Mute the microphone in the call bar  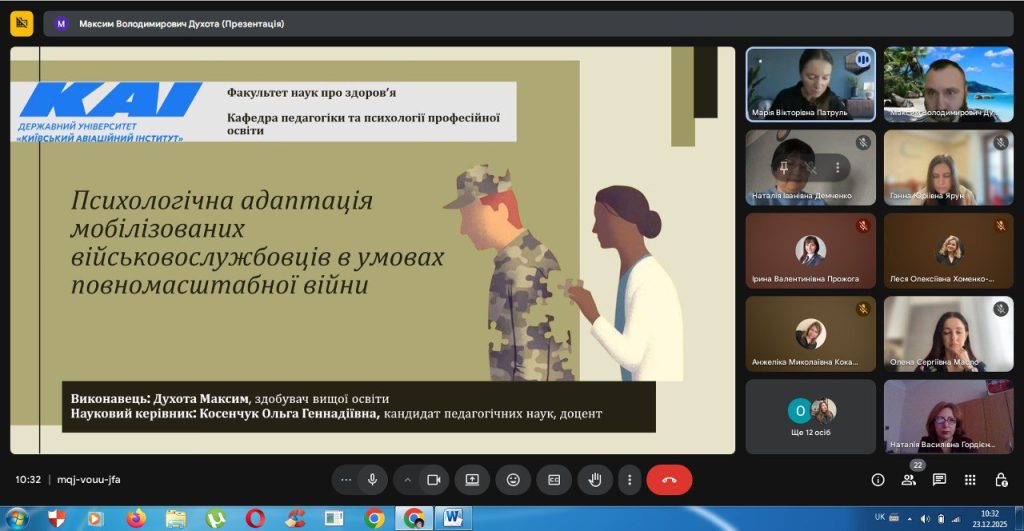click(372, 480)
